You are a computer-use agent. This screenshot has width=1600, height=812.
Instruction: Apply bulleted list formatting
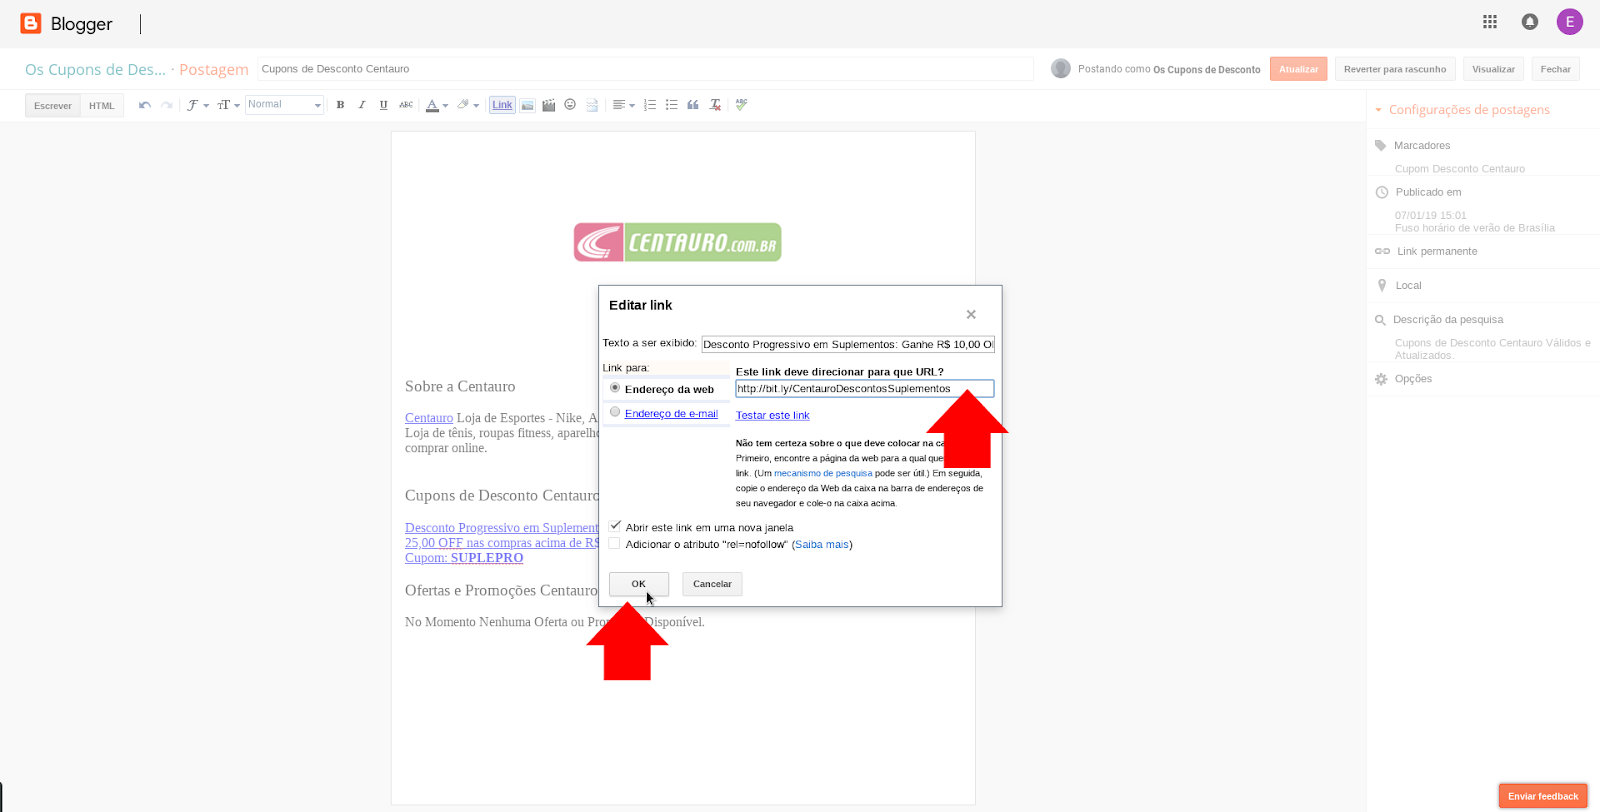(672, 105)
